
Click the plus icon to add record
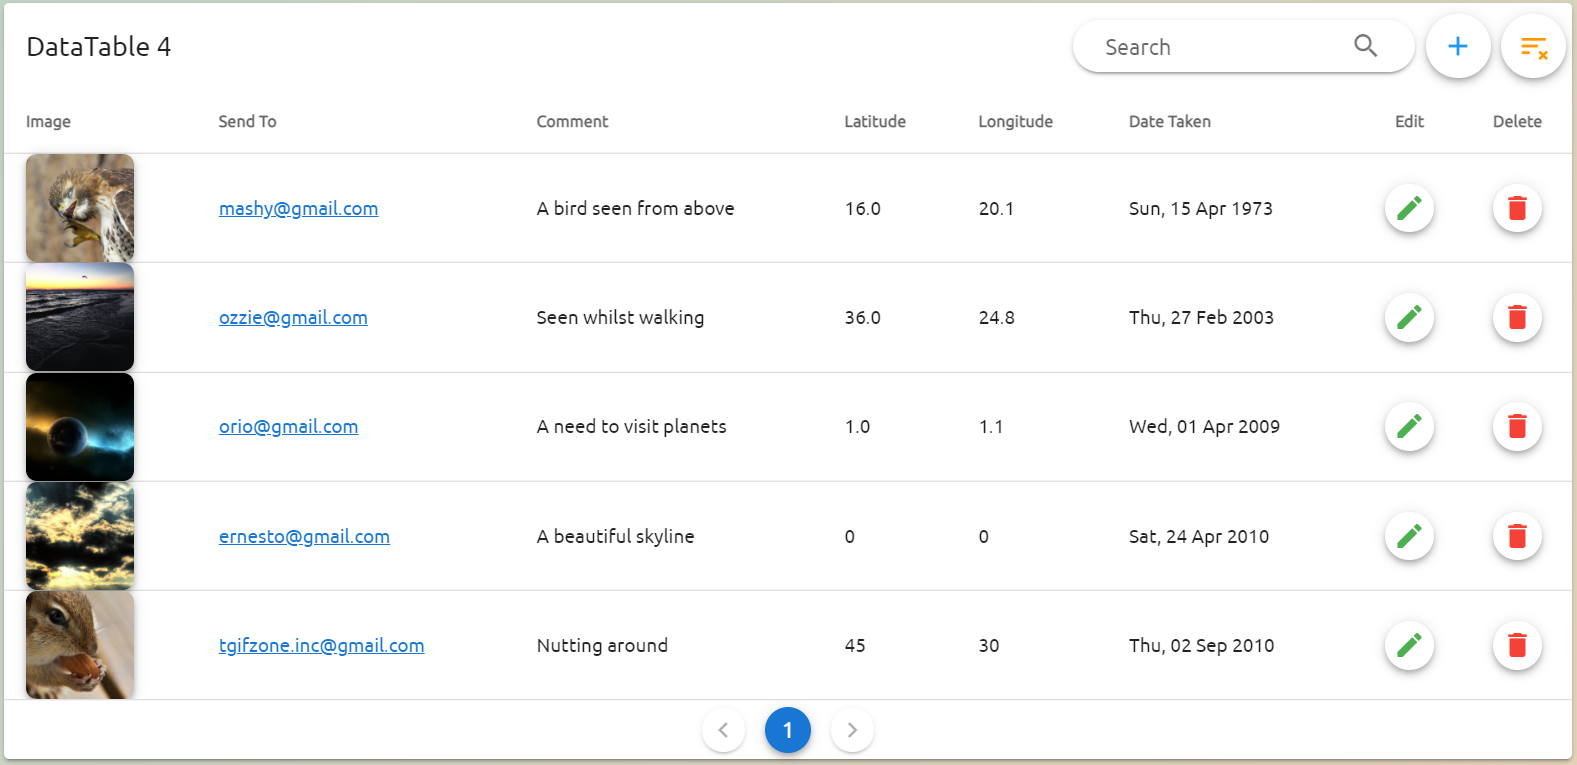[1457, 46]
